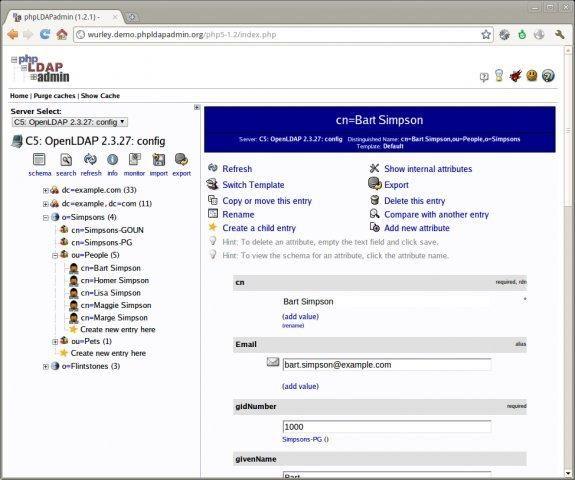Expand the o=Flintstones tree node
575x480 pixels.
pos(45,366)
